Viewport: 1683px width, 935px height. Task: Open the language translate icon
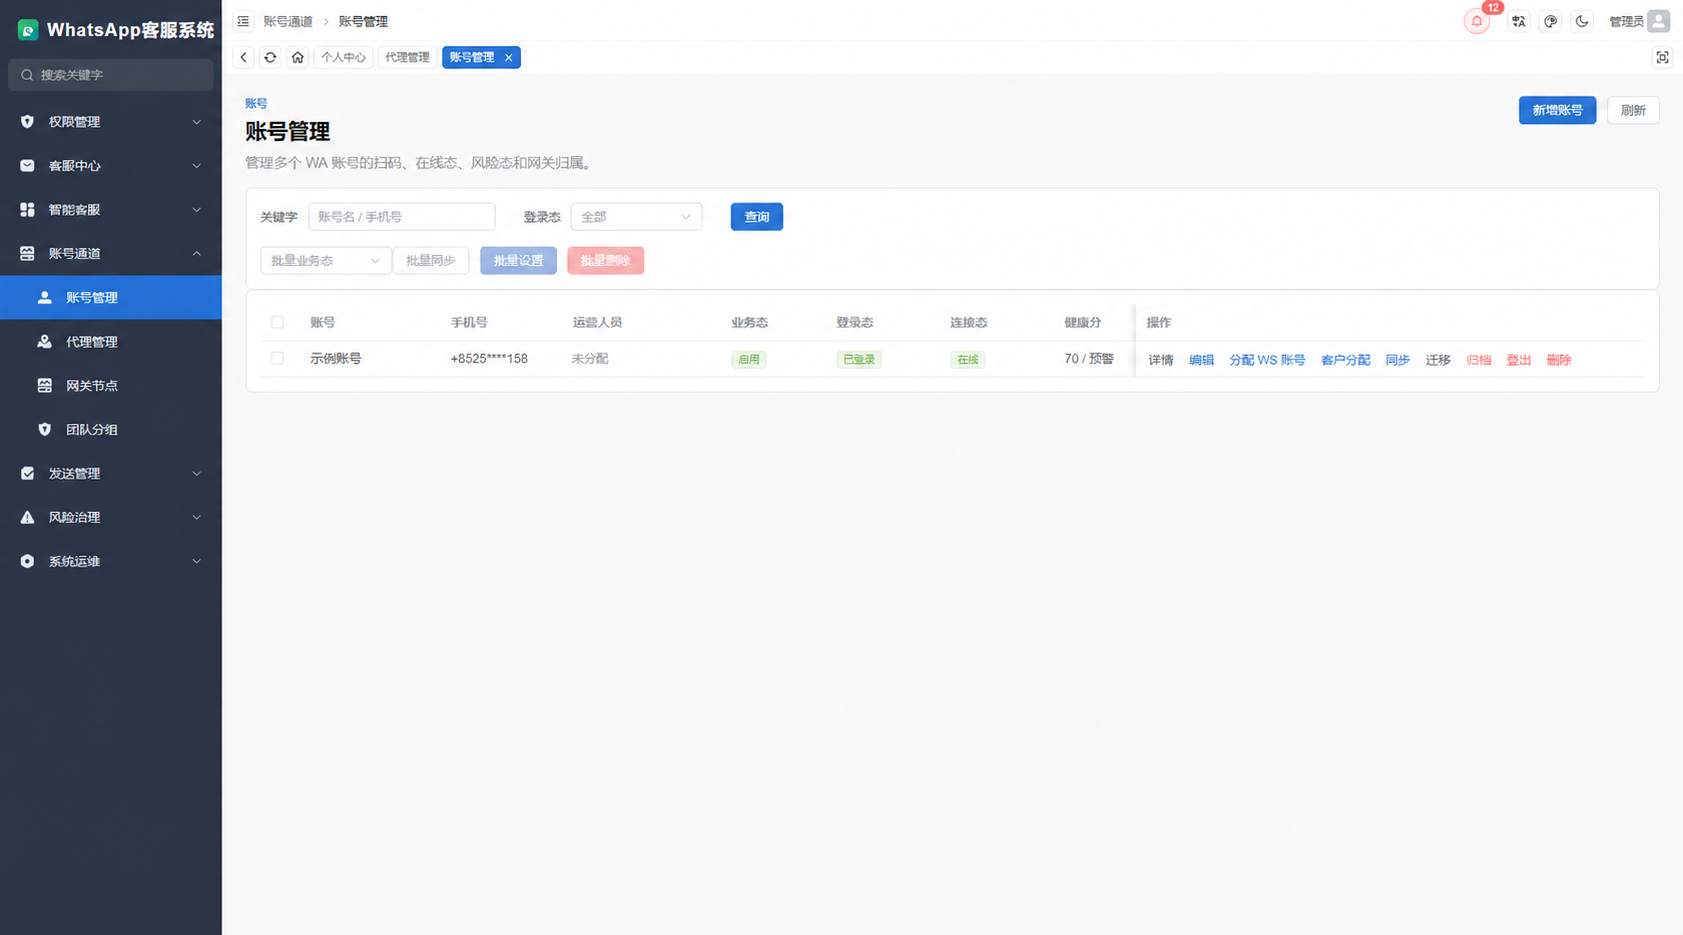click(1518, 21)
